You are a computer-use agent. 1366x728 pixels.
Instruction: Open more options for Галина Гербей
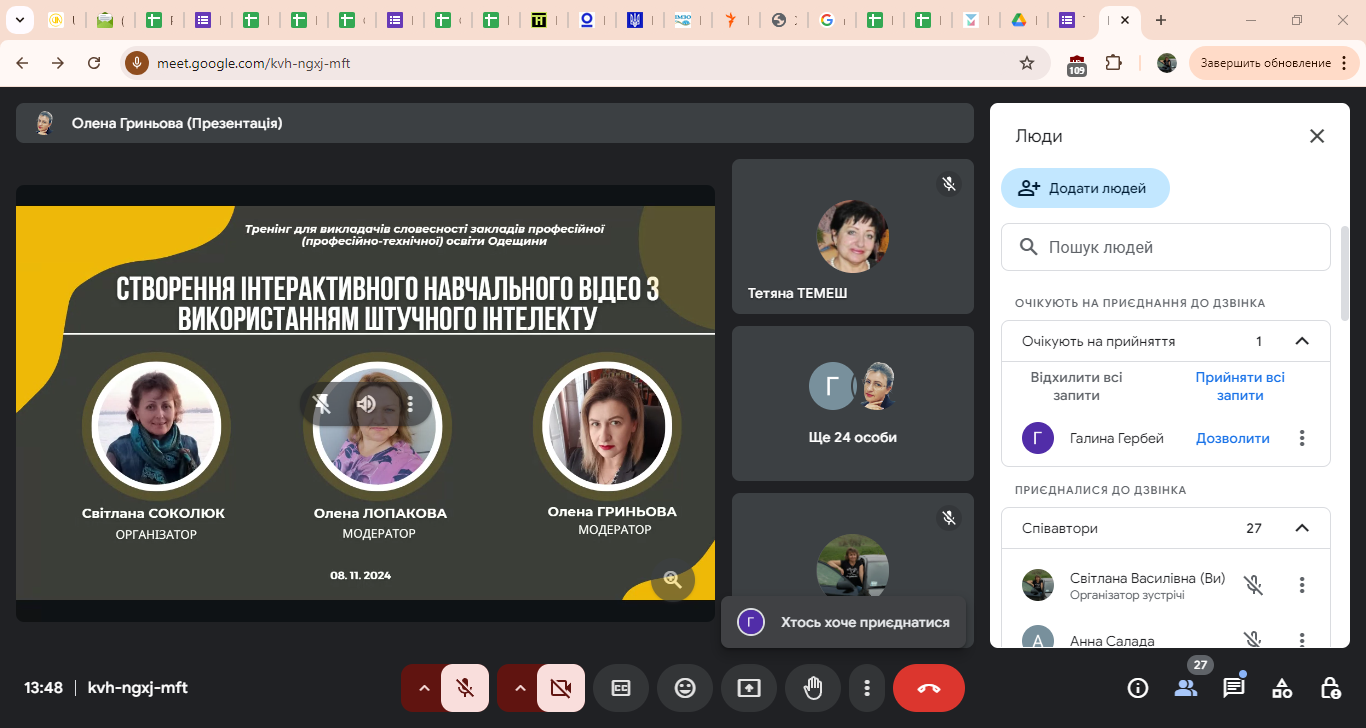tap(1301, 438)
